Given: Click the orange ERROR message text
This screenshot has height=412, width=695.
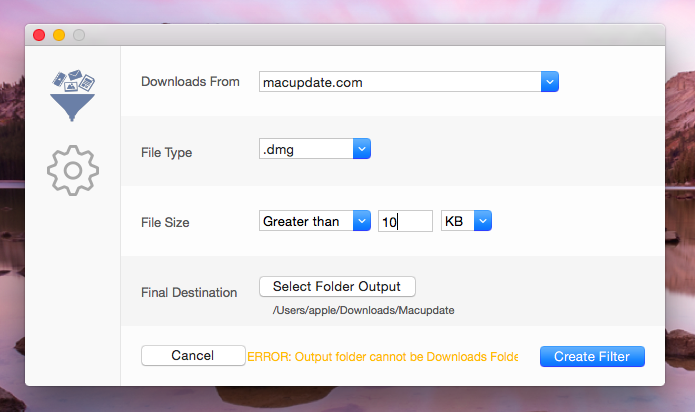Looking at the screenshot, I should 383,357.
